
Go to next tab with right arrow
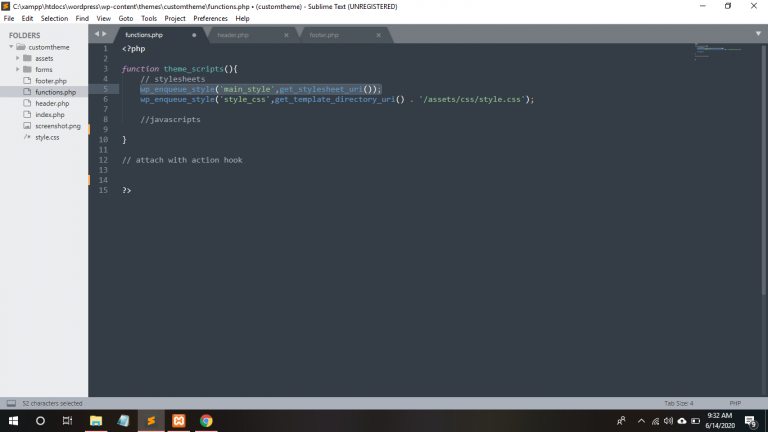pyautogui.click(x=104, y=34)
